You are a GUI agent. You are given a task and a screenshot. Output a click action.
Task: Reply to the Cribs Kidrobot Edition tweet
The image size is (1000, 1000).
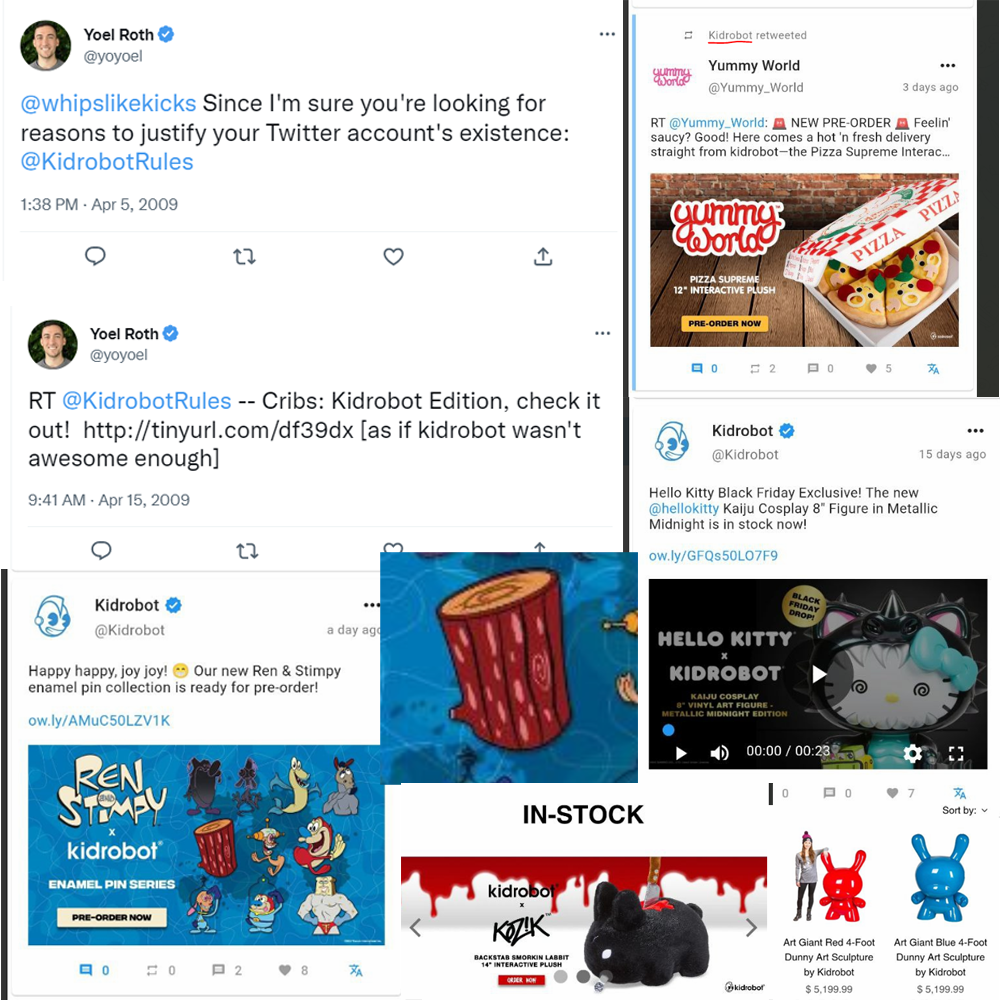point(101,550)
